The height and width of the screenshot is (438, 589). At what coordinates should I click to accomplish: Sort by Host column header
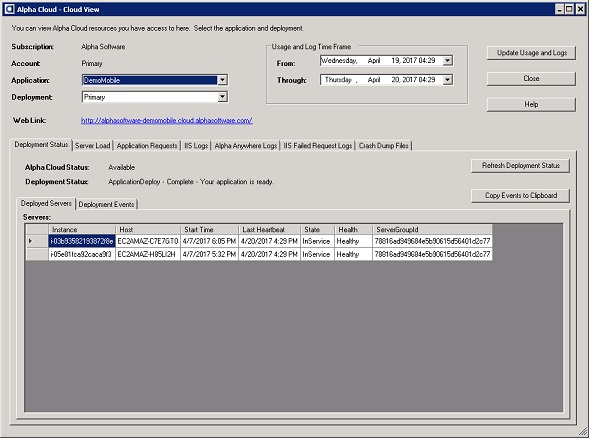click(x=148, y=230)
